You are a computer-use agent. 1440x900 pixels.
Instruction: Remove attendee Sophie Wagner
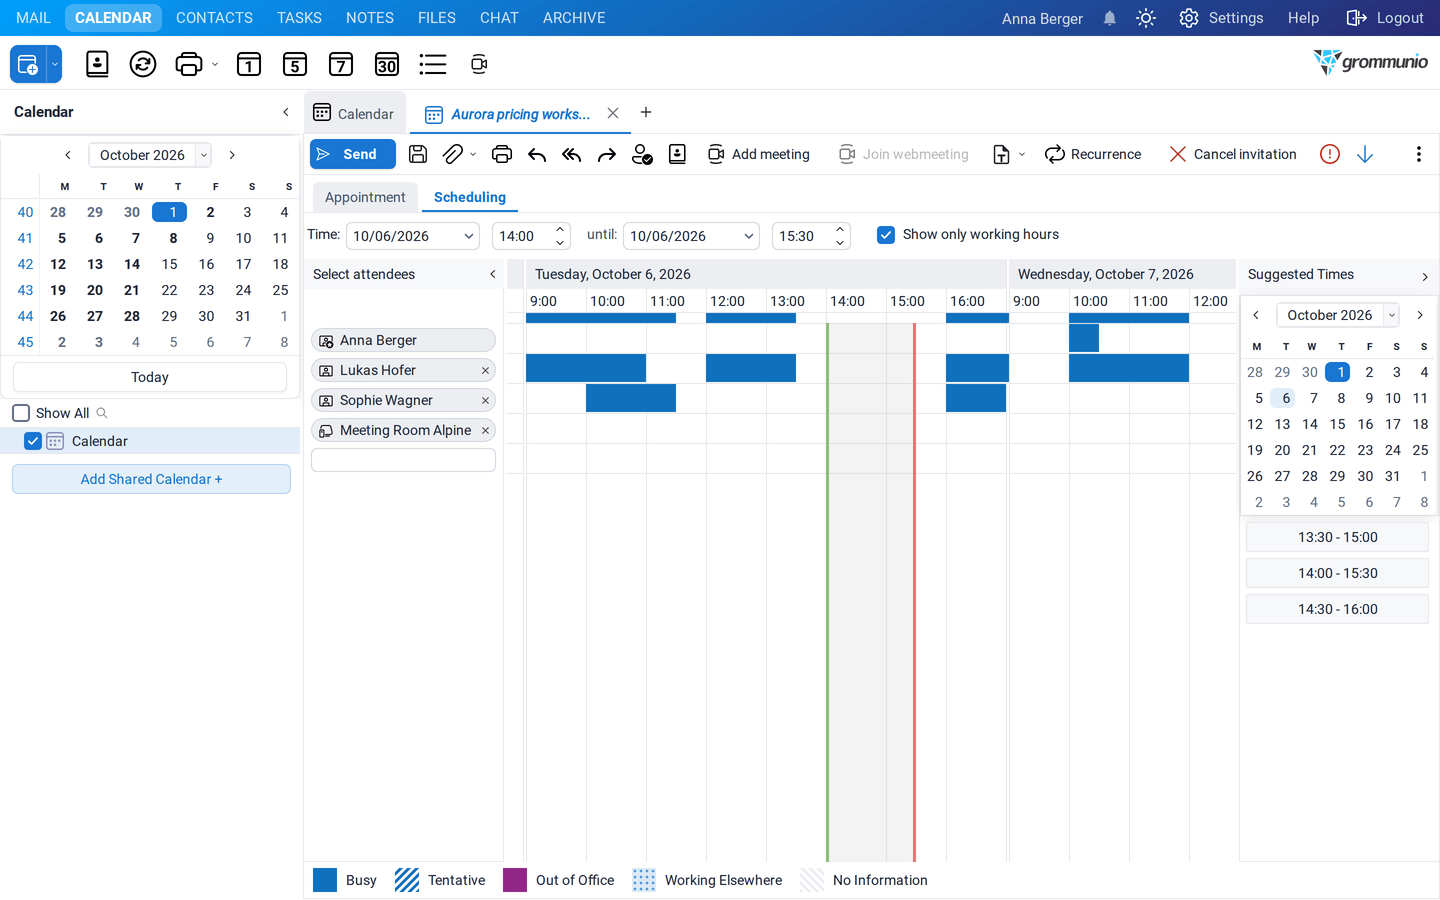coord(485,401)
